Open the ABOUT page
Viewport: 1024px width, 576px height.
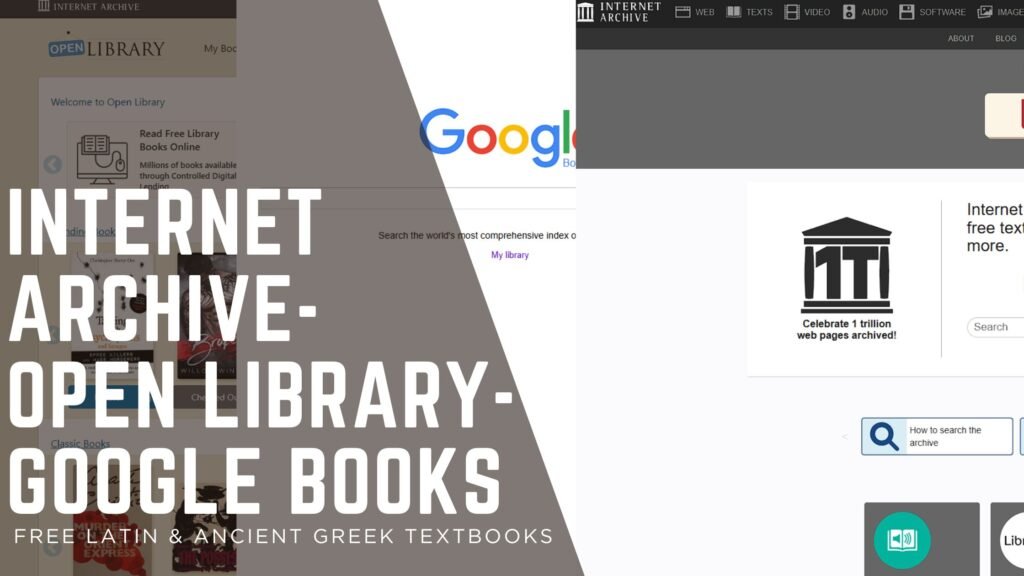click(960, 38)
